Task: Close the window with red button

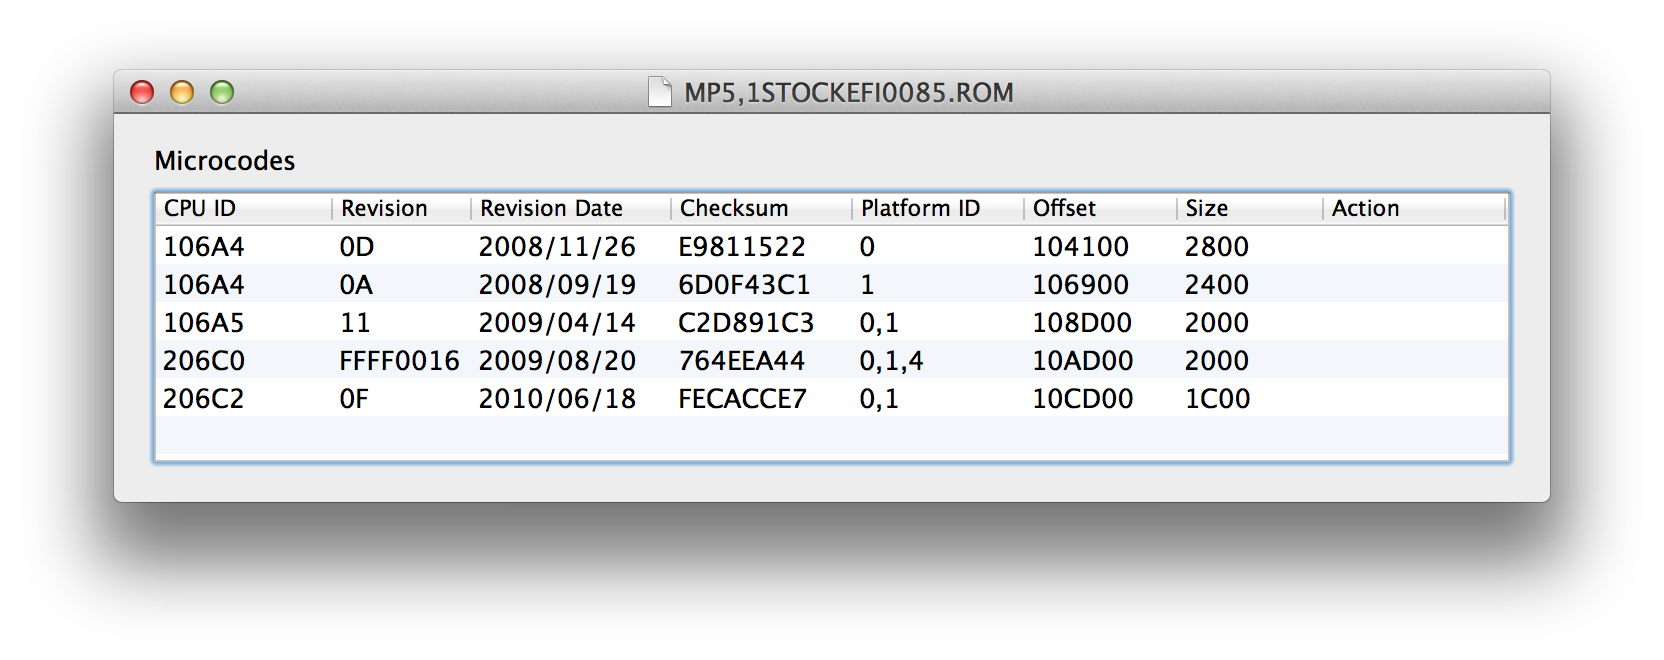Action: tap(142, 92)
